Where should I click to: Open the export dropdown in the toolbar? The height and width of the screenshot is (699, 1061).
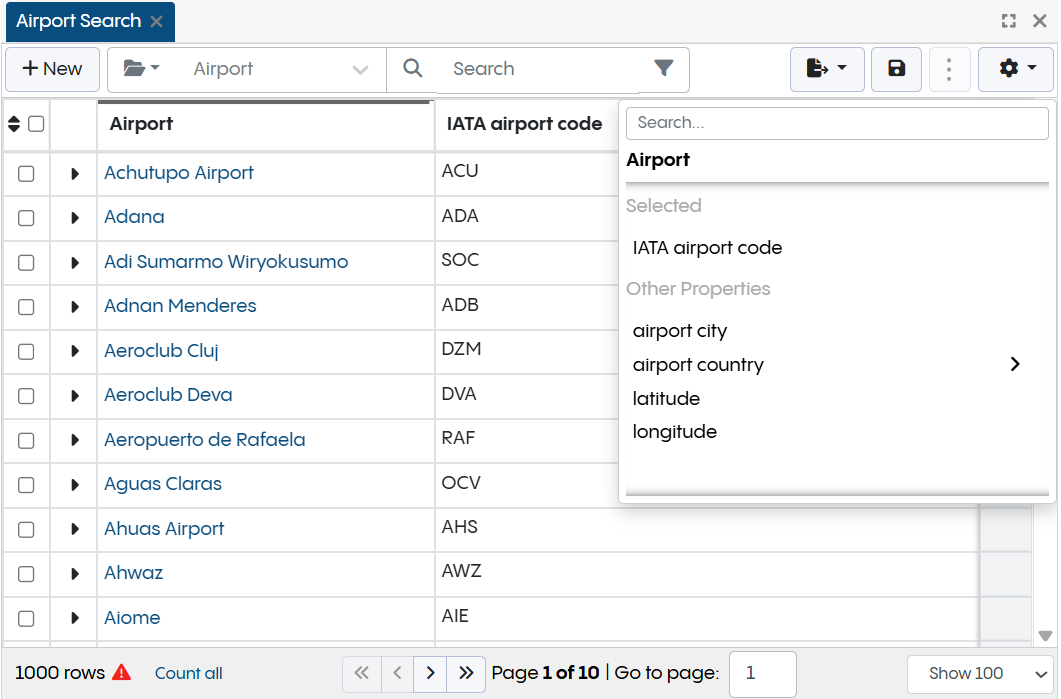coord(826,69)
